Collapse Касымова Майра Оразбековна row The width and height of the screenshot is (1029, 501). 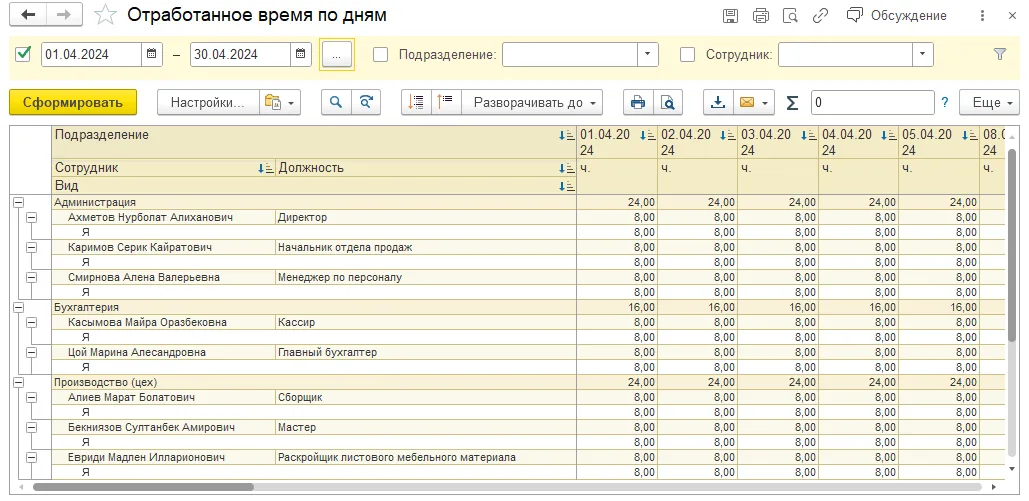coord(32,322)
